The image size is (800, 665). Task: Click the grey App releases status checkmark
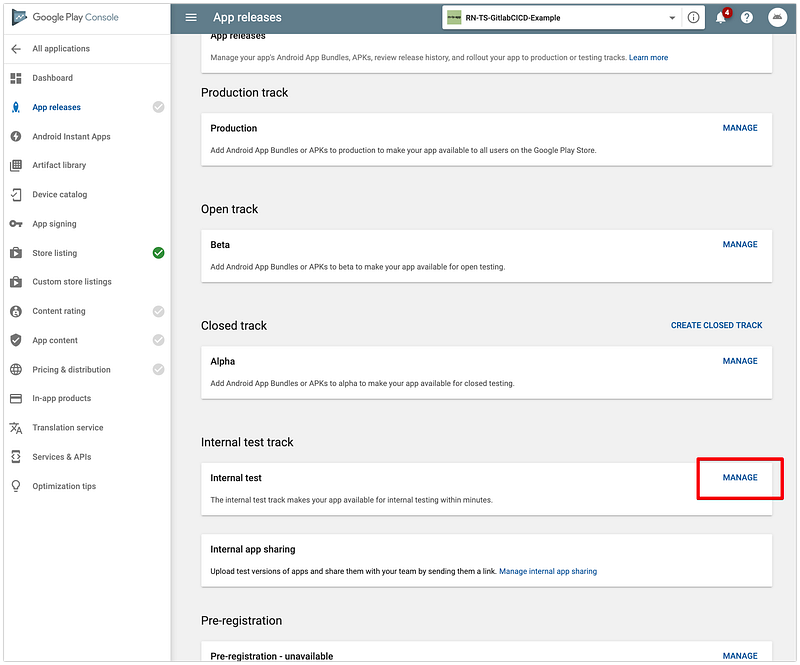click(x=159, y=107)
